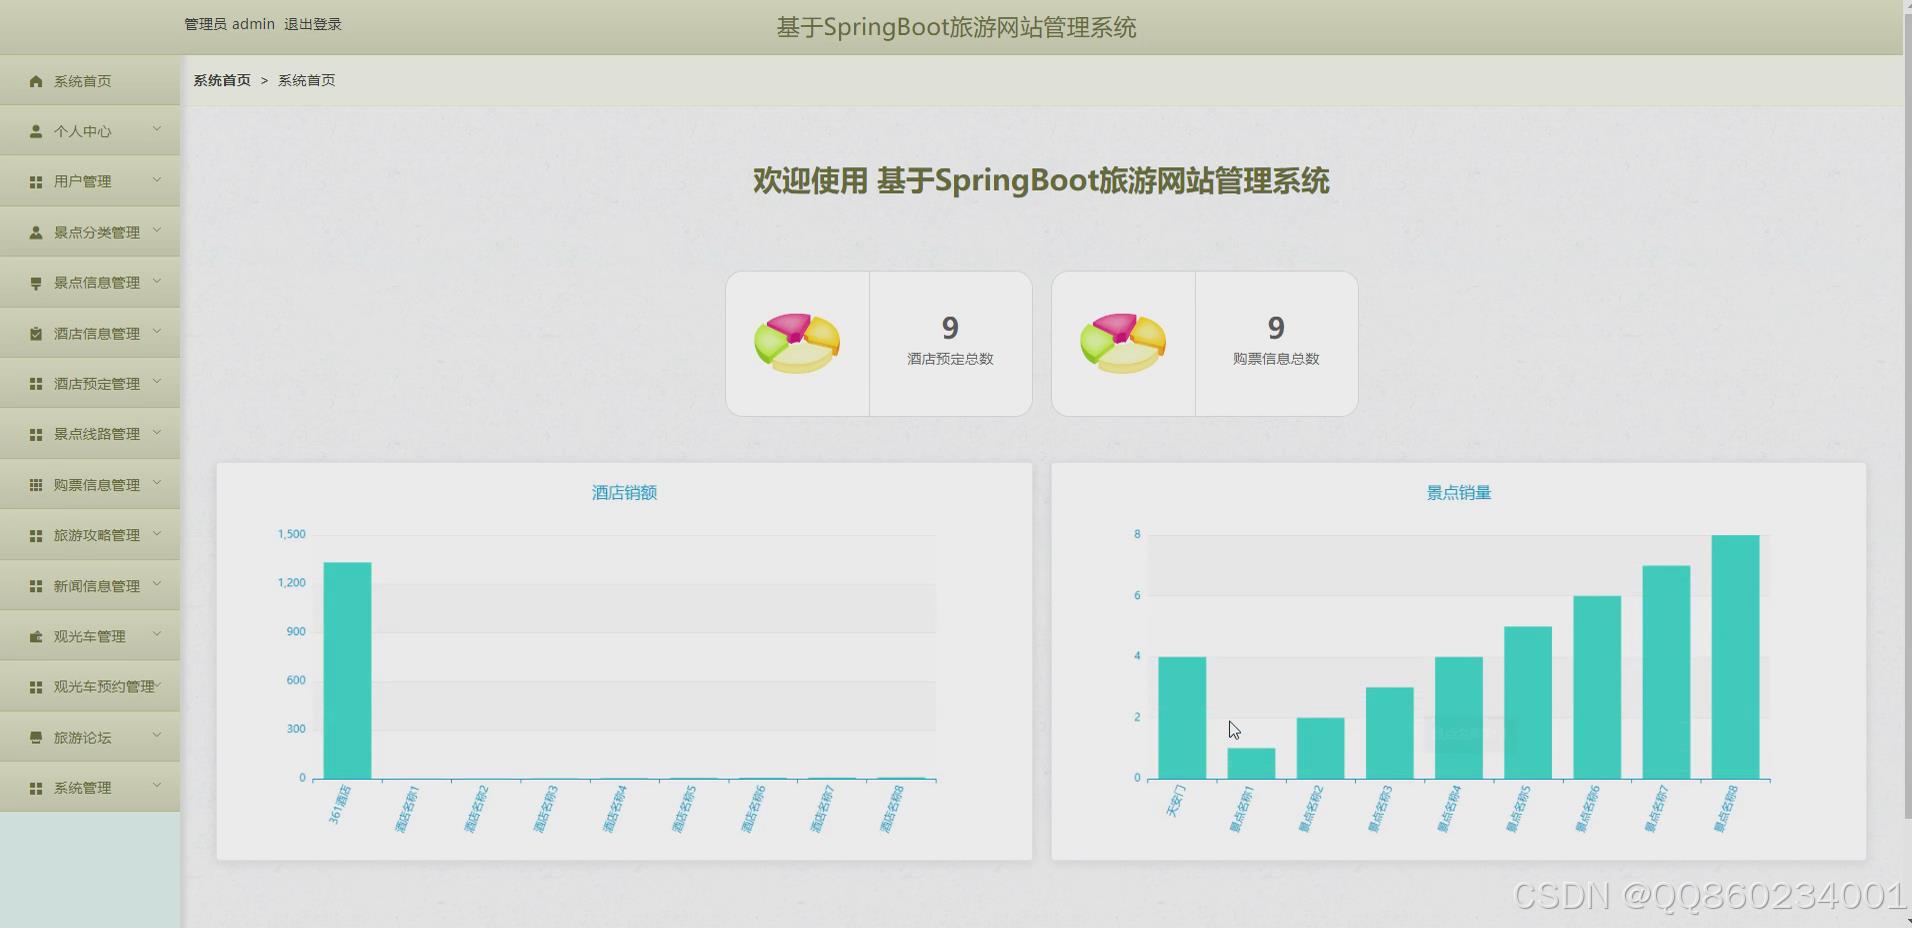The height and width of the screenshot is (928, 1912).
Task: Expand the 景点信息管理 chevron
Action: [157, 281]
